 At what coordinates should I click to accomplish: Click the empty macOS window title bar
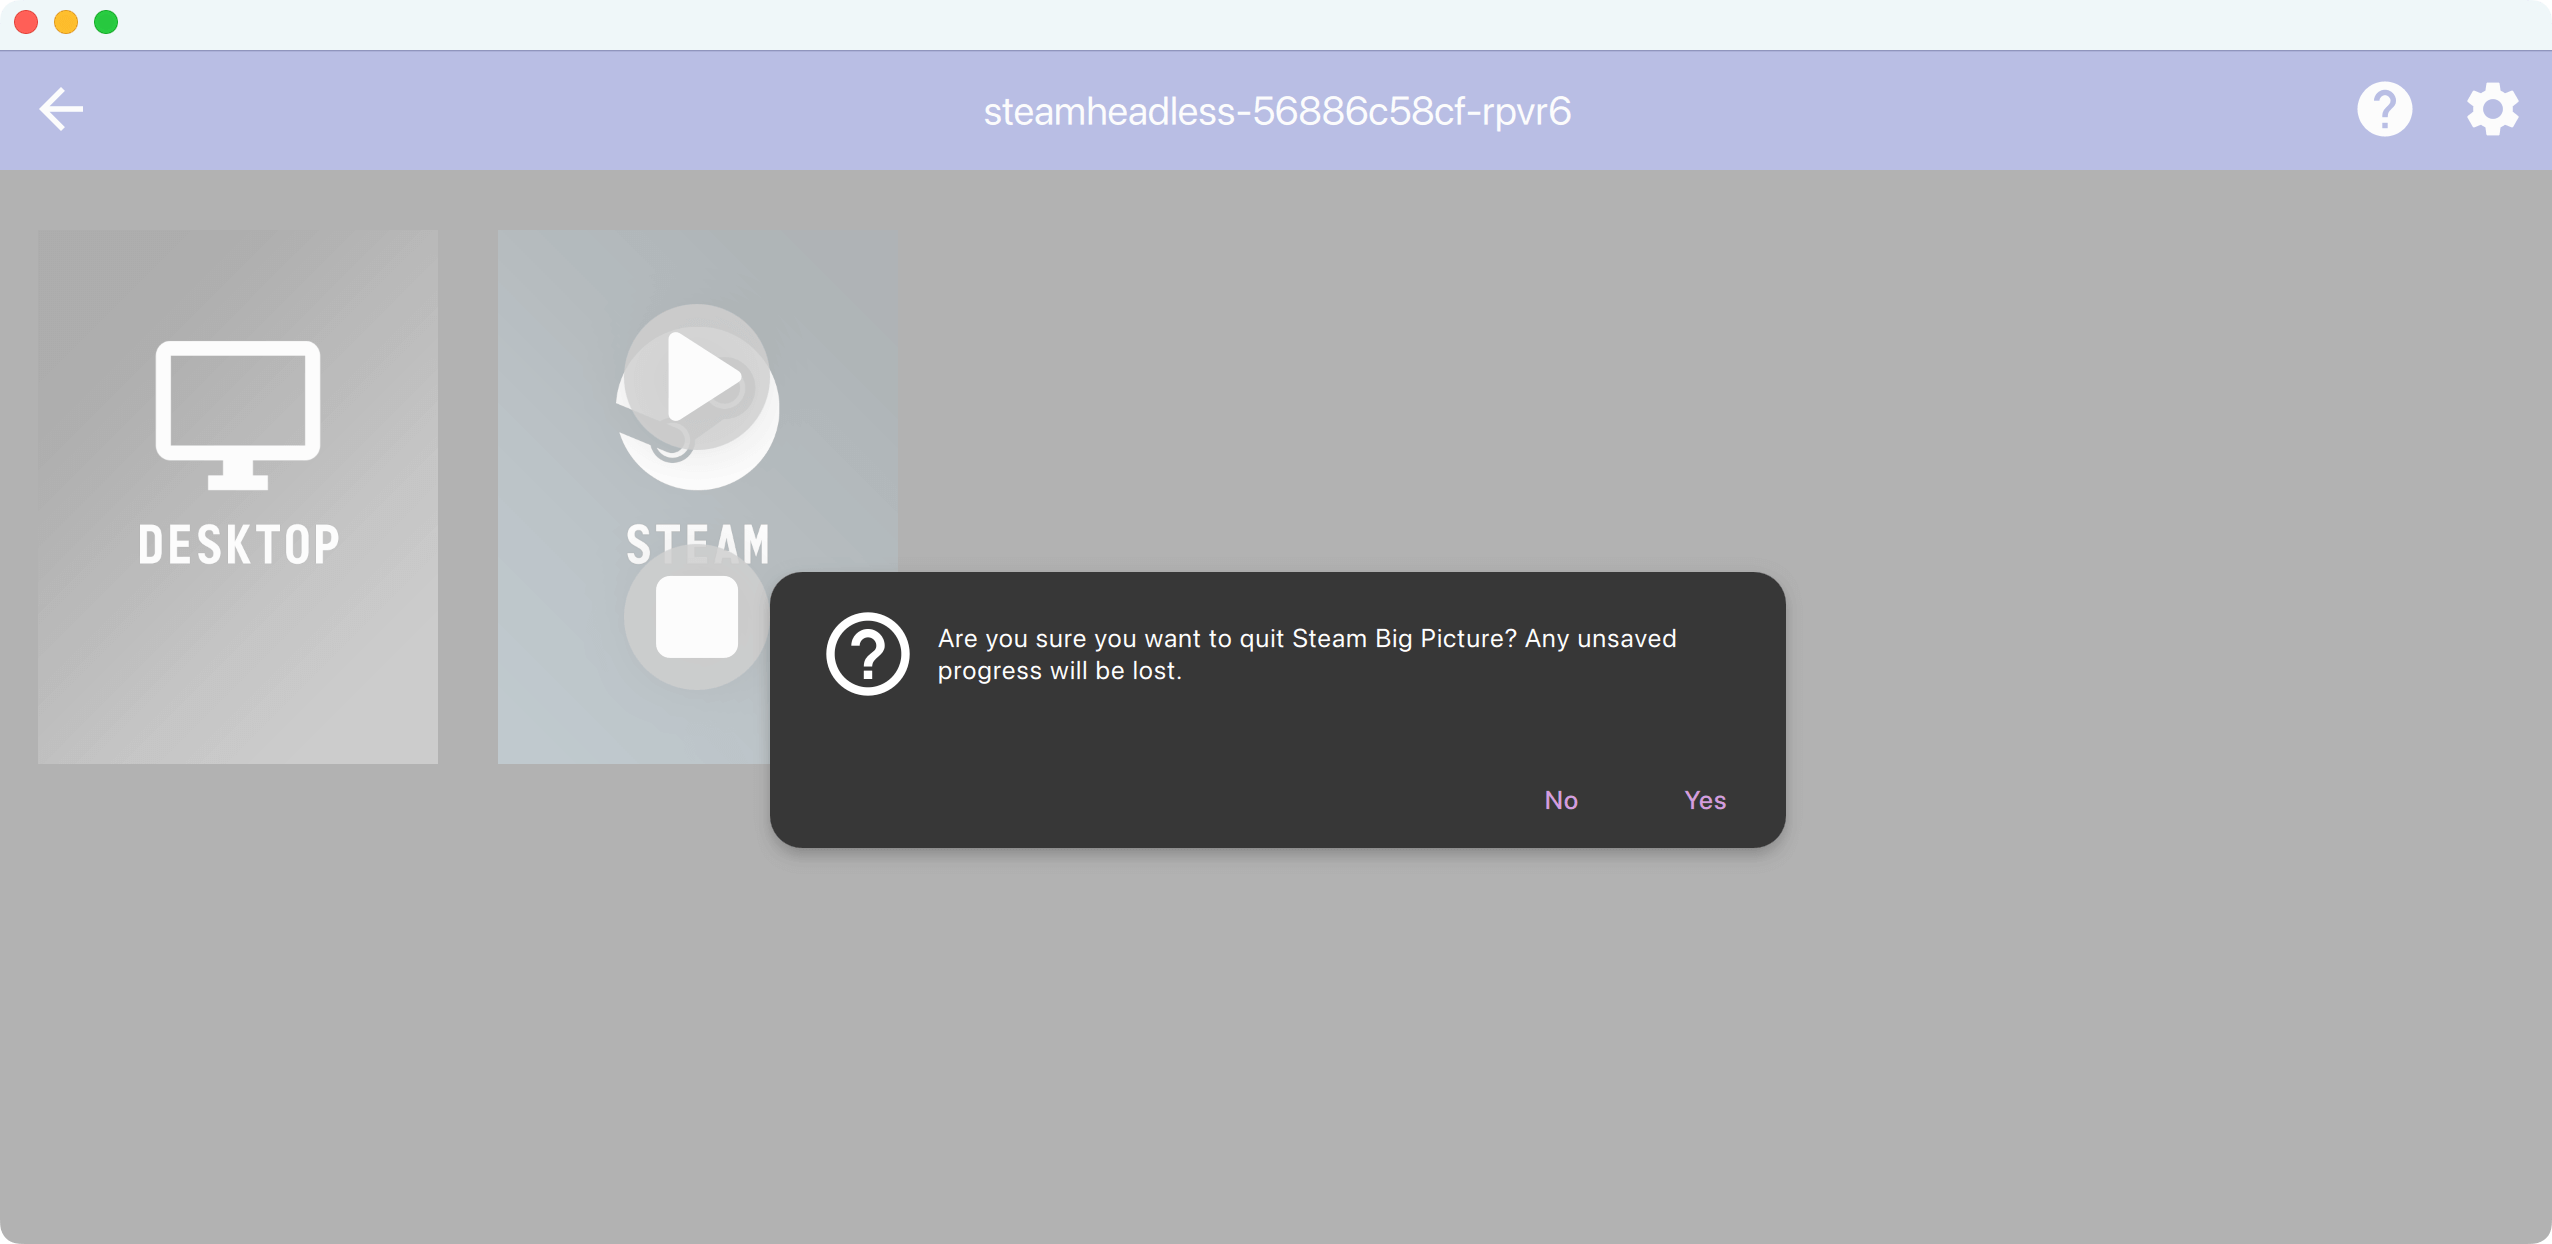pyautogui.click(x=1276, y=24)
